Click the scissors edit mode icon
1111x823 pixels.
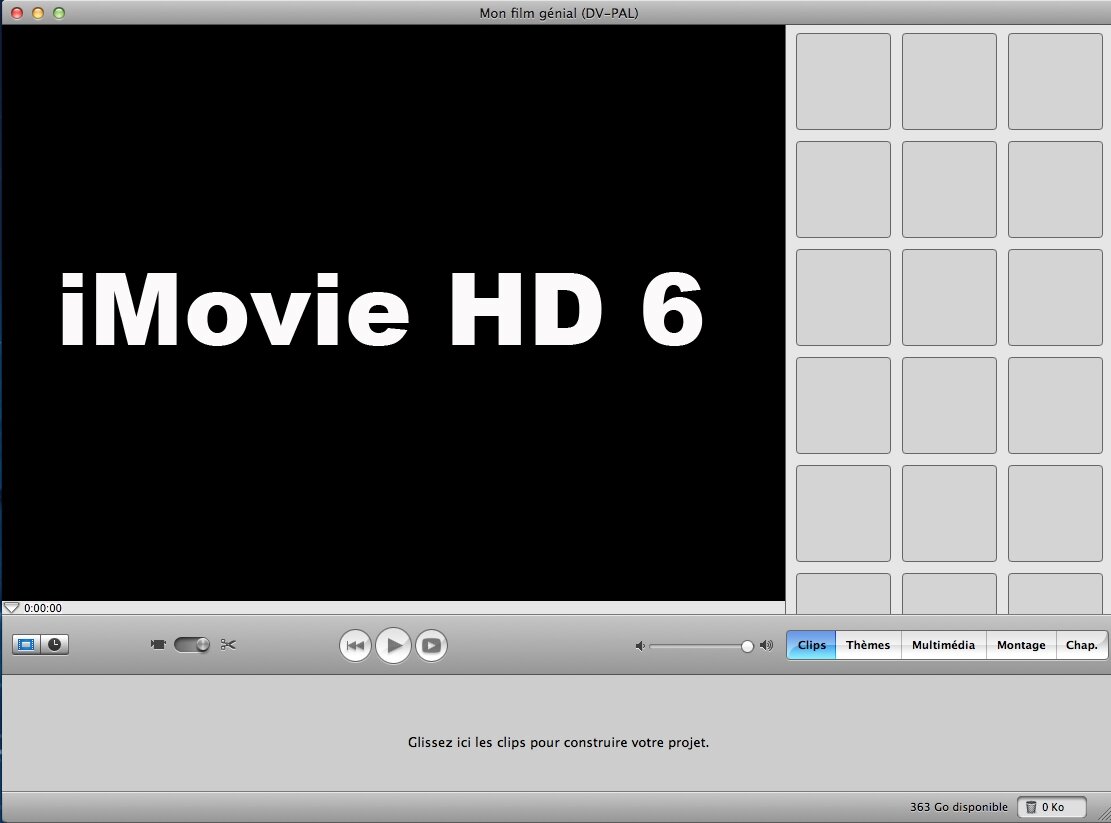228,645
